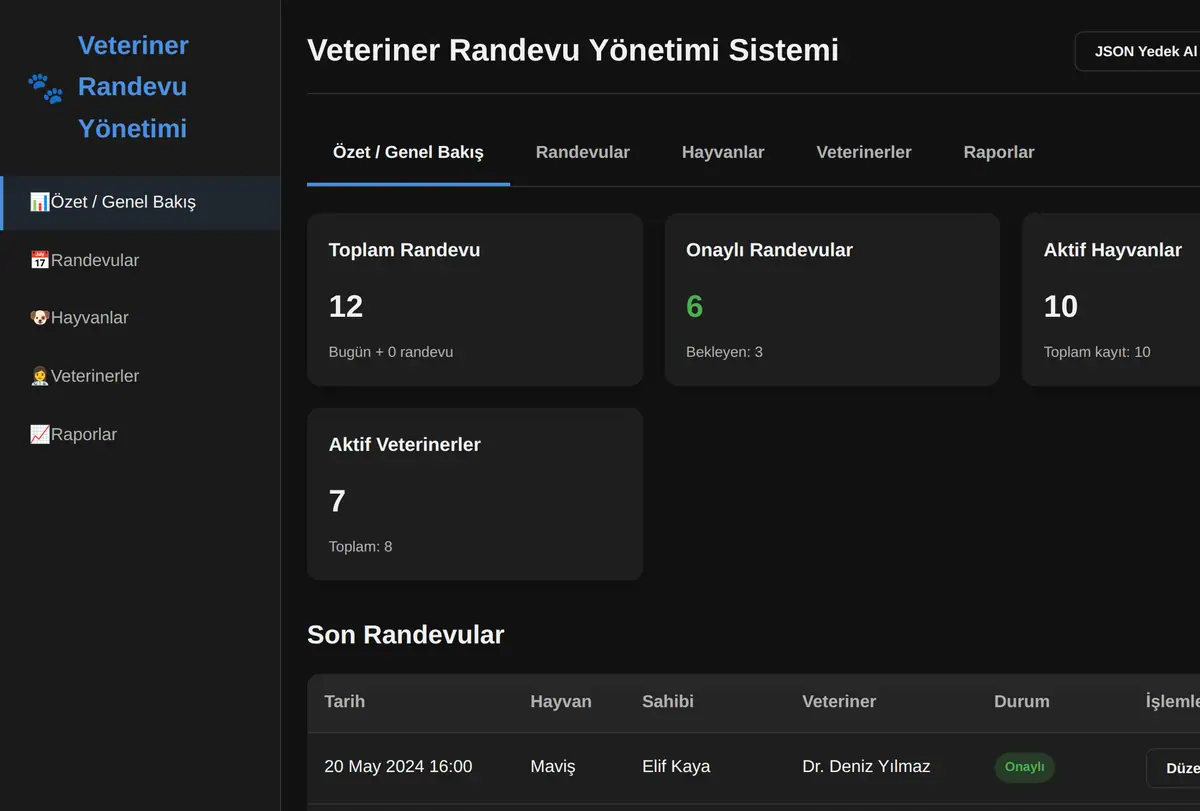Click the Bugün + 0 randevu text
Screen dimensions: 1200x811
tap(391, 352)
